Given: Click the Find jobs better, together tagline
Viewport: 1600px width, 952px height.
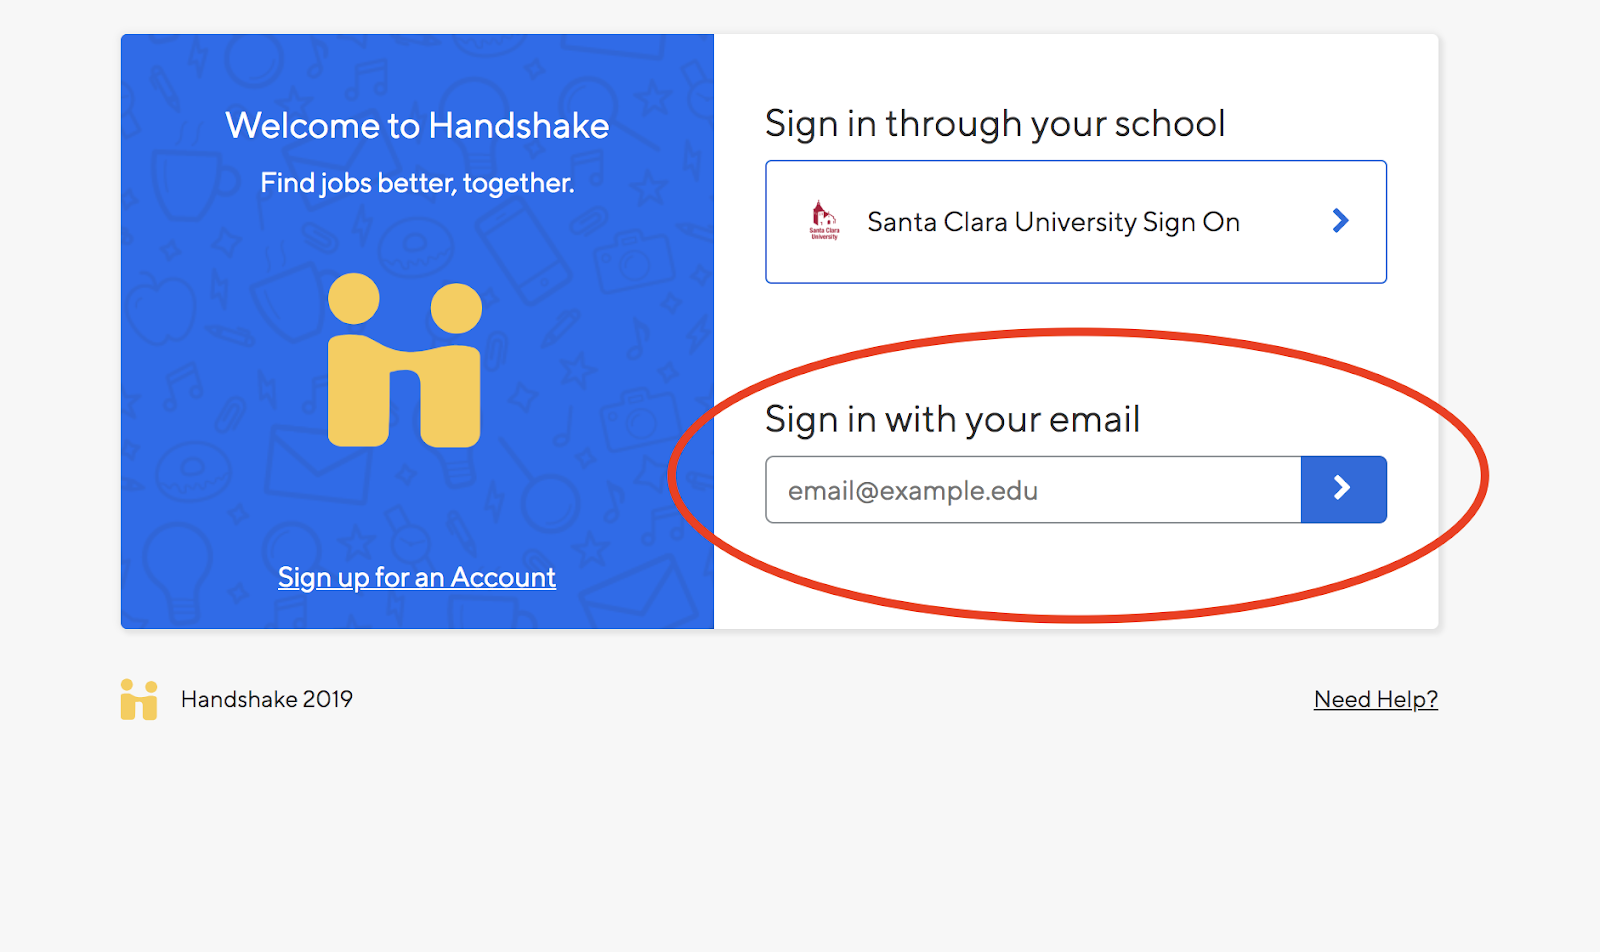Looking at the screenshot, I should click(417, 183).
